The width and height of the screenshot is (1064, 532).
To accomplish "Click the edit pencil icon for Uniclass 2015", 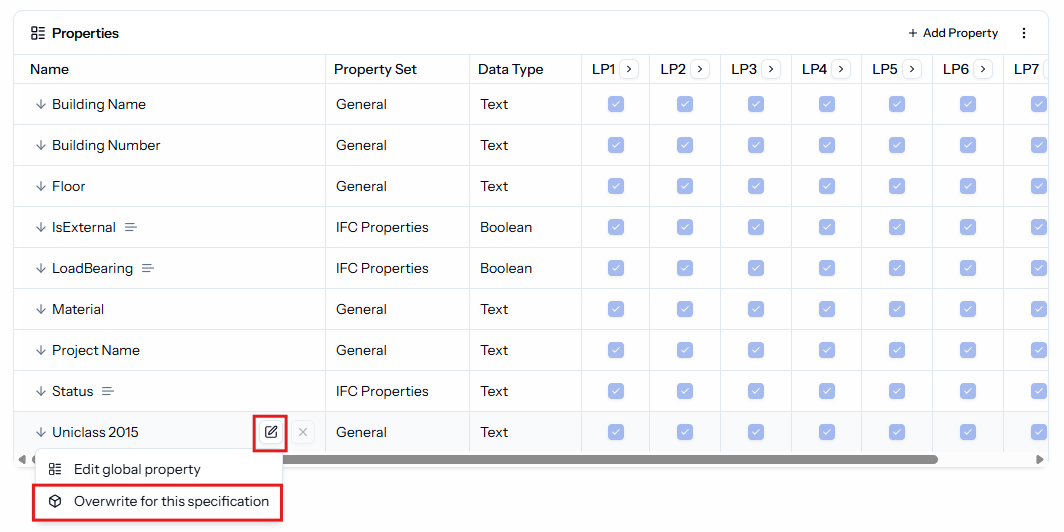I will click(x=271, y=432).
